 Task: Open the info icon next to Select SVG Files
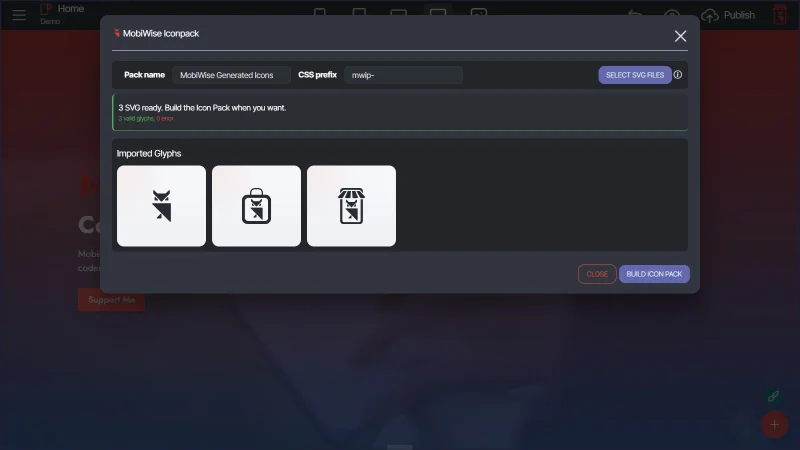click(678, 74)
